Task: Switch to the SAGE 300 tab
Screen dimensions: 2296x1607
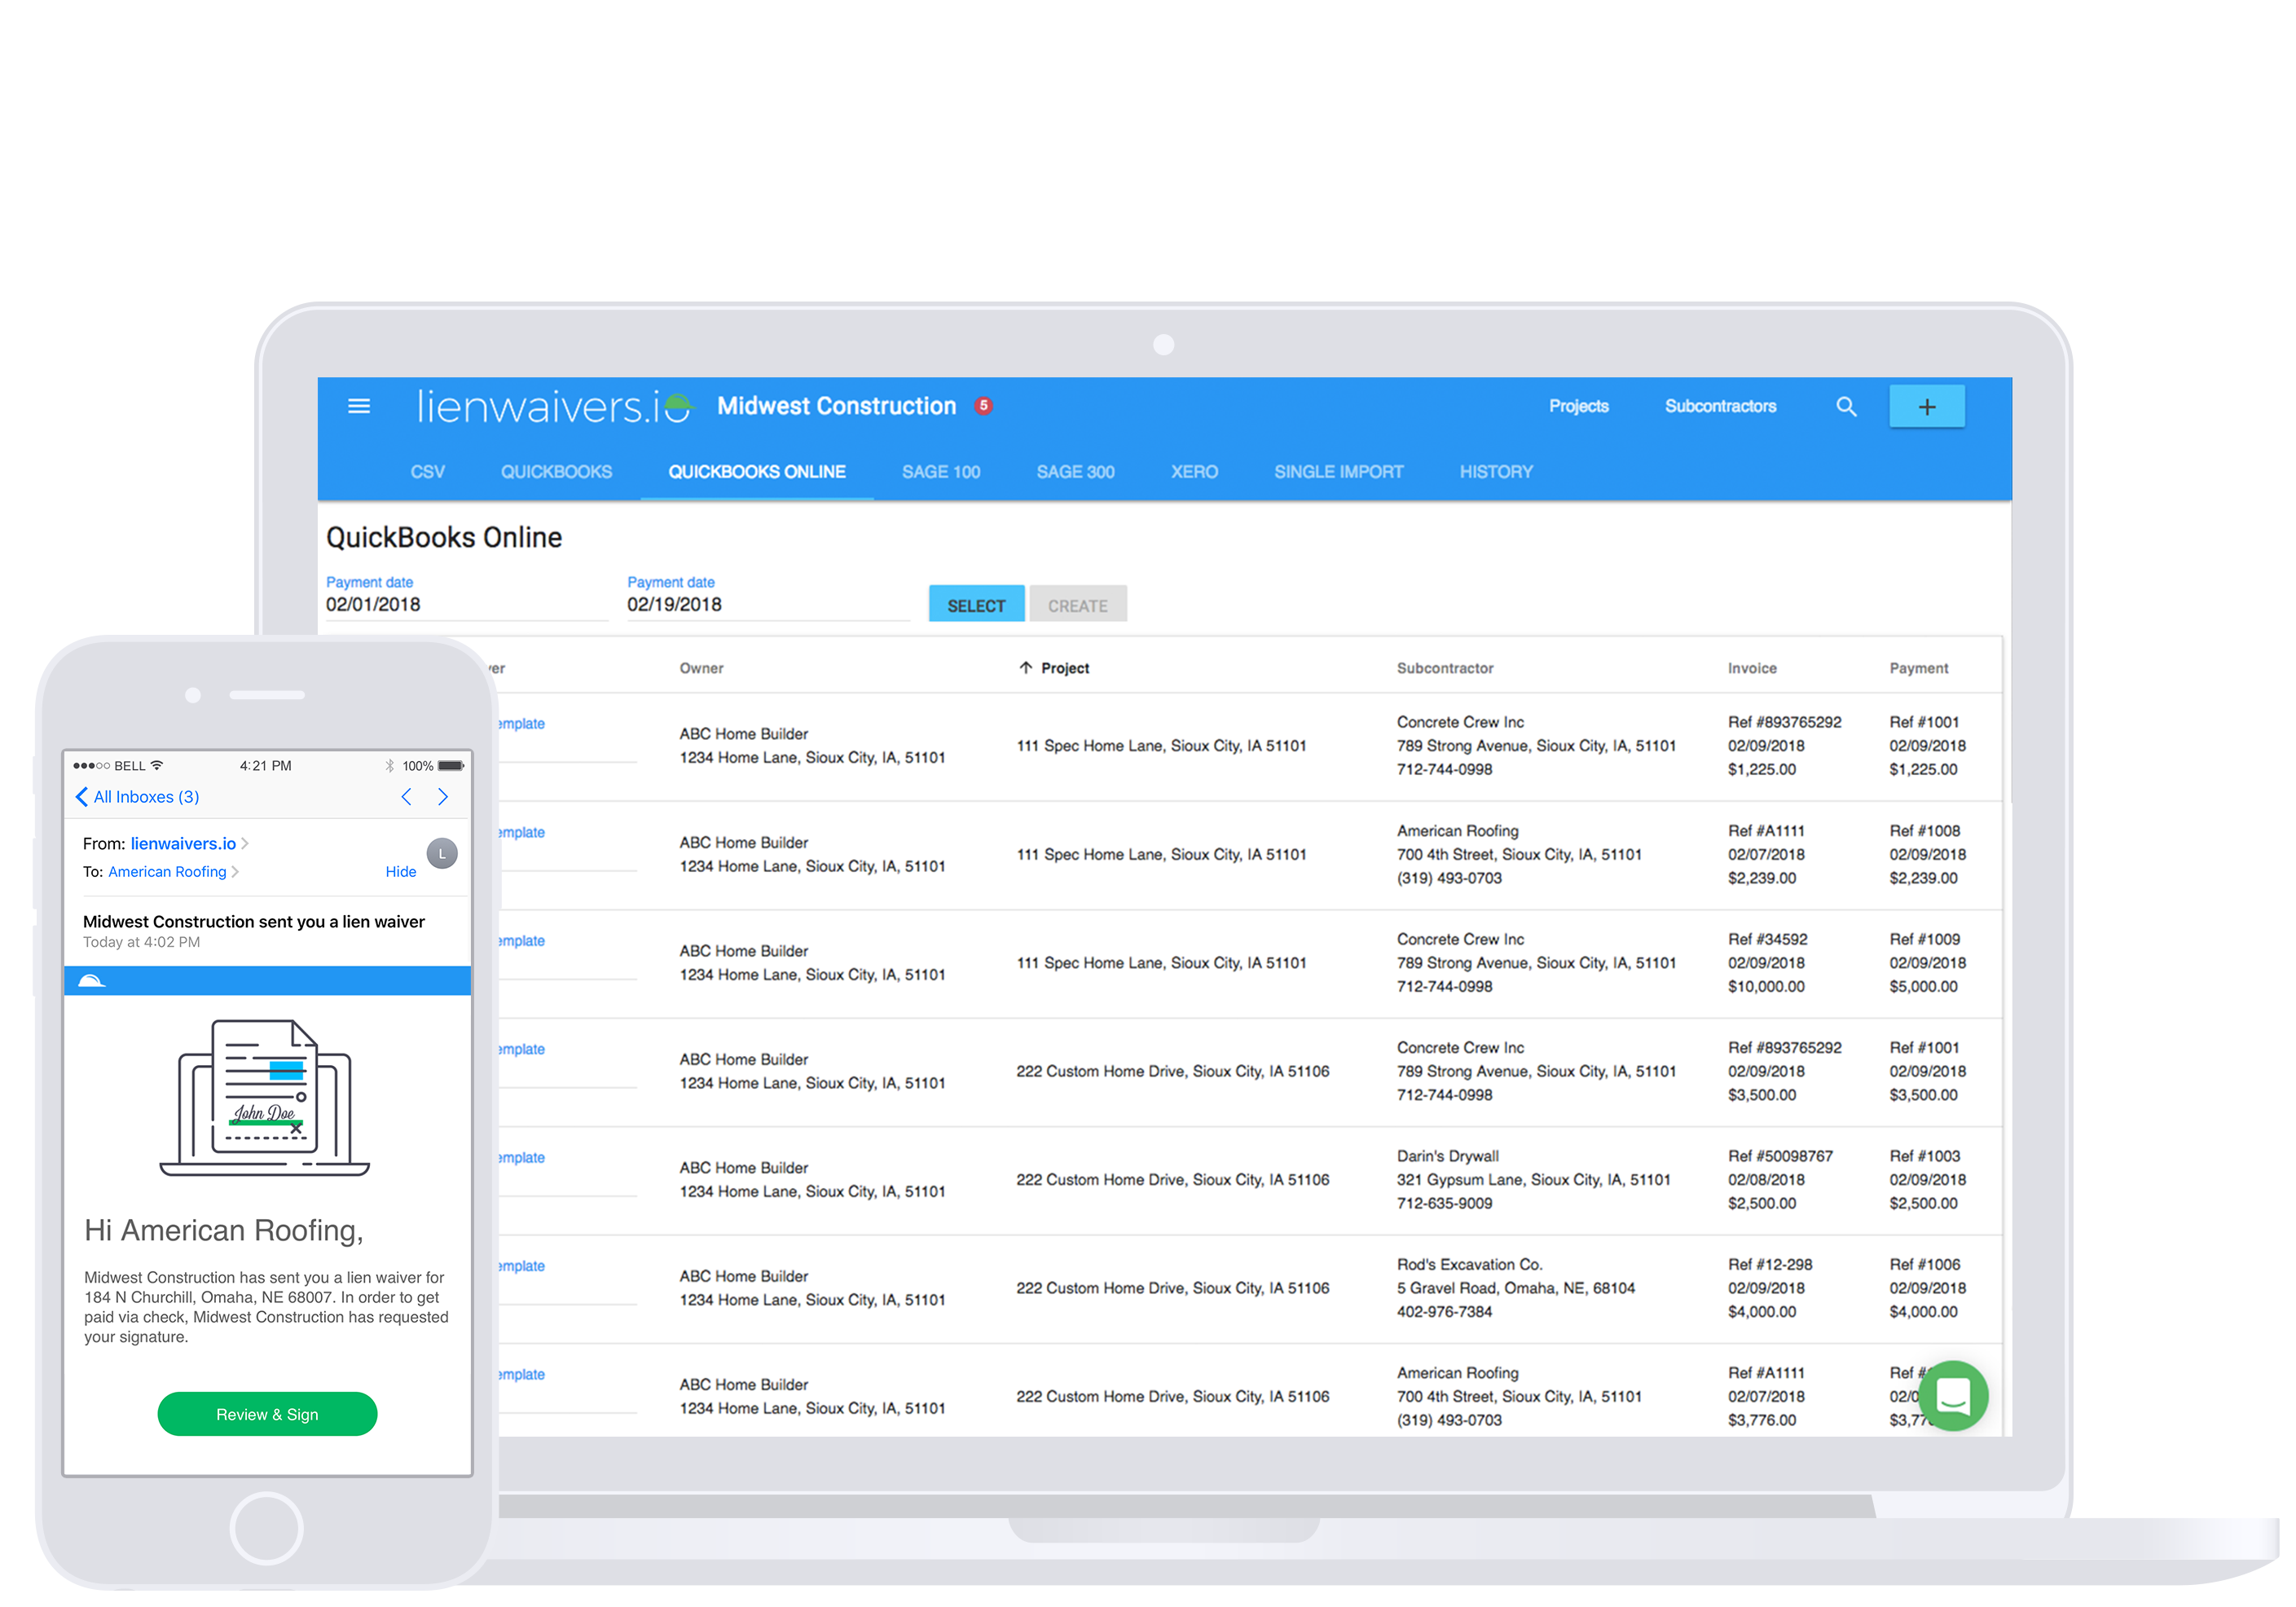Action: click(x=1075, y=472)
